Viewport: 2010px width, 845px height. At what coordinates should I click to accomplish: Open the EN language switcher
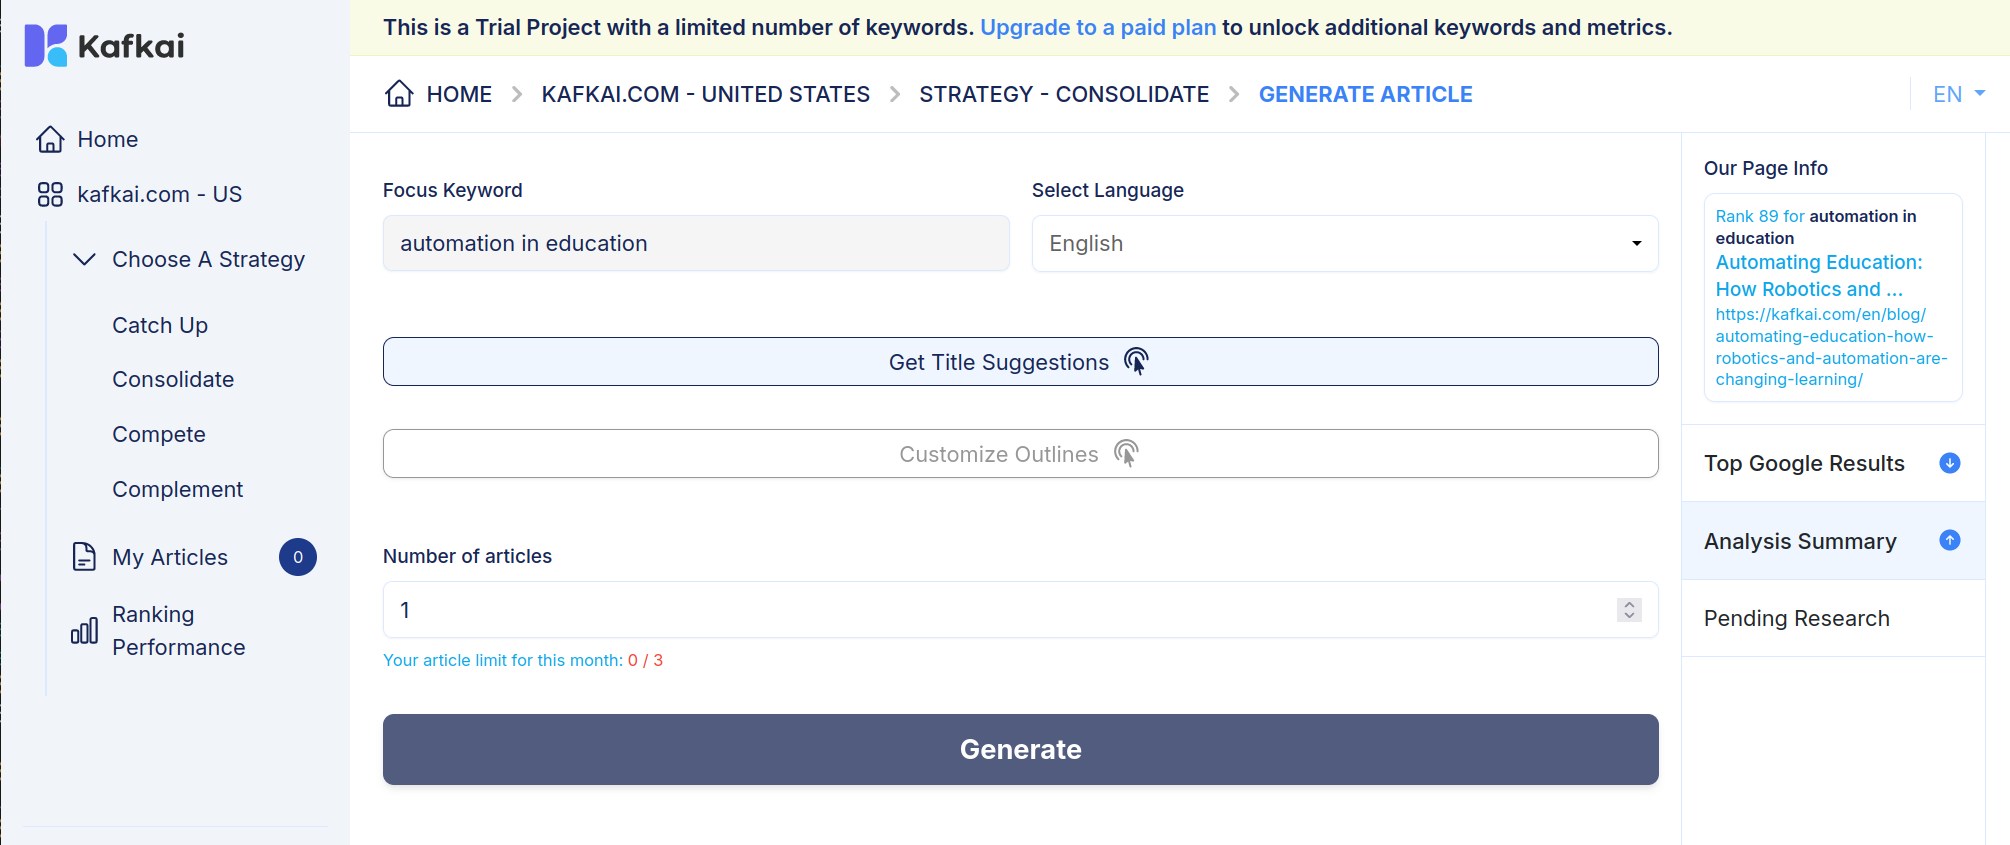pos(1958,94)
